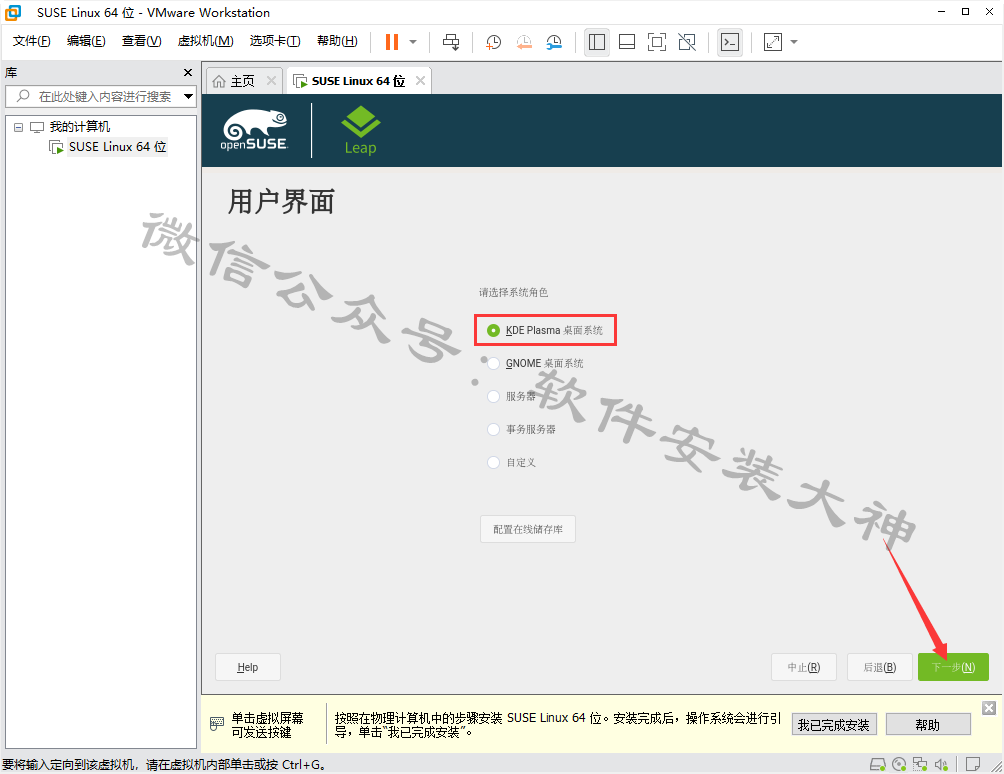The width and height of the screenshot is (1004, 774).
Task: Enter full screen mode icon
Action: coord(657,42)
